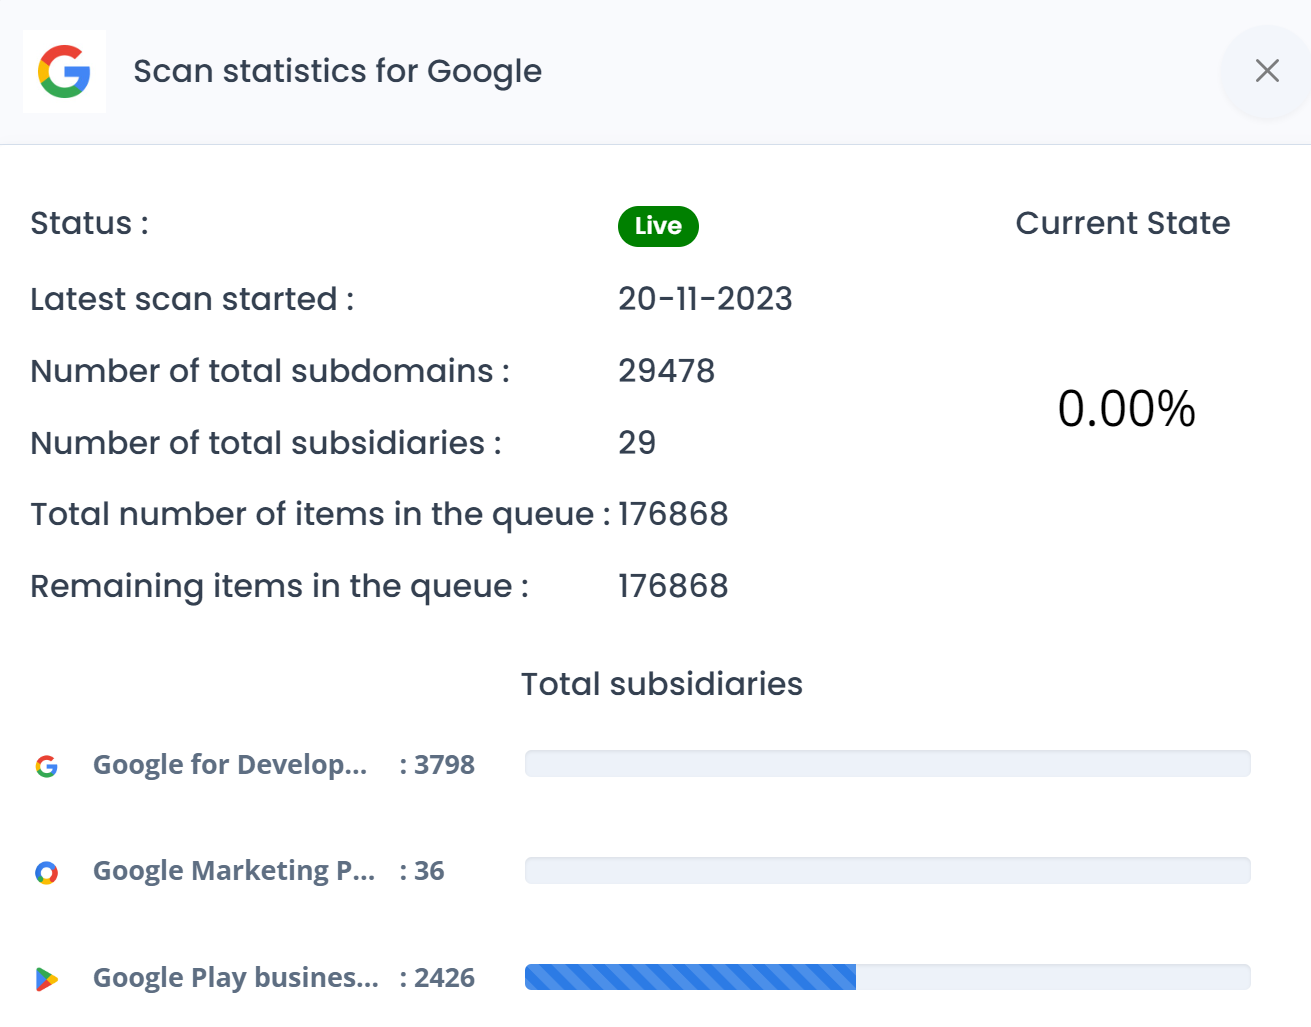Image resolution: width=1311 pixels, height=1027 pixels.
Task: Click the Google Marketing Platform progress bar
Action: coord(887,871)
